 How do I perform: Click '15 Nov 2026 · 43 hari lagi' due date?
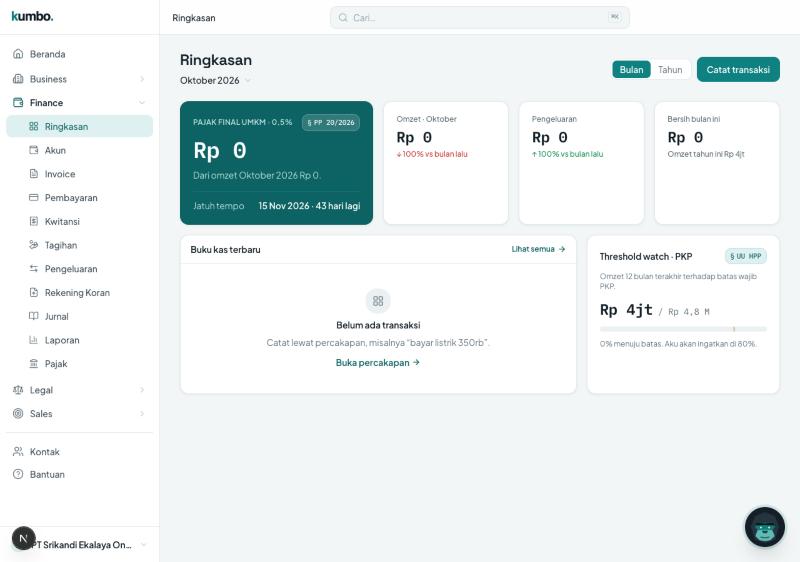[x=309, y=206]
